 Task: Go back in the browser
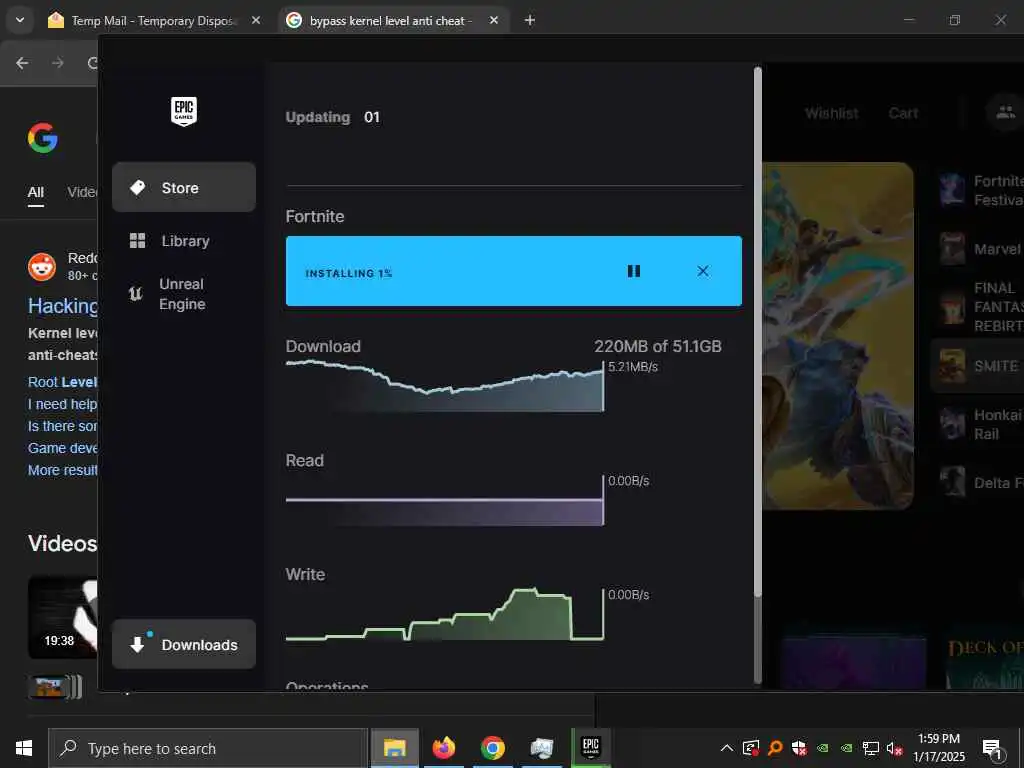pyautogui.click(x=22, y=63)
